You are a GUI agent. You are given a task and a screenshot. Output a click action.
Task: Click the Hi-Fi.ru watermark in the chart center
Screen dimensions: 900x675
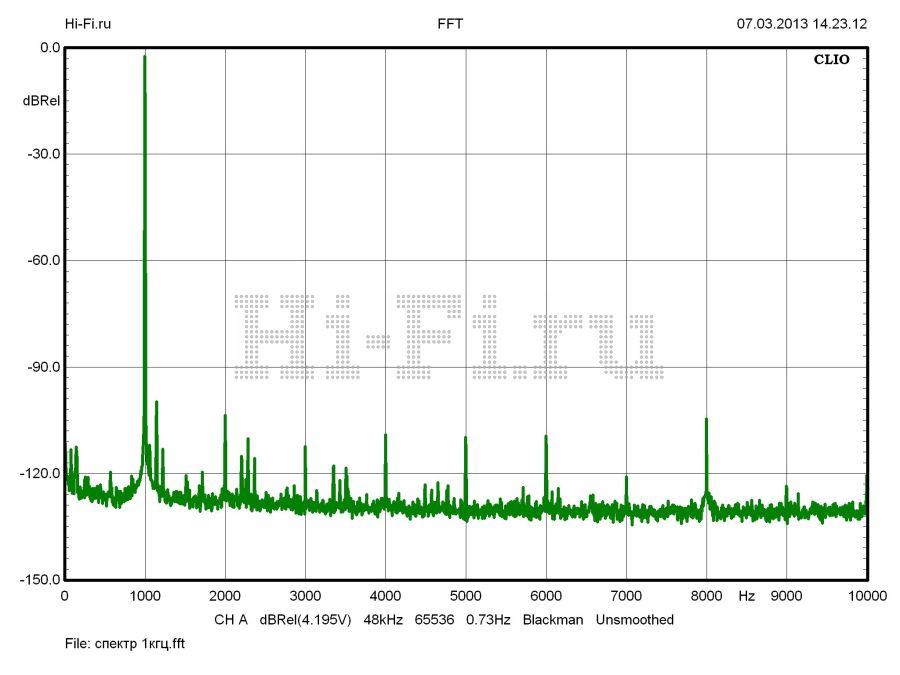tap(448, 337)
